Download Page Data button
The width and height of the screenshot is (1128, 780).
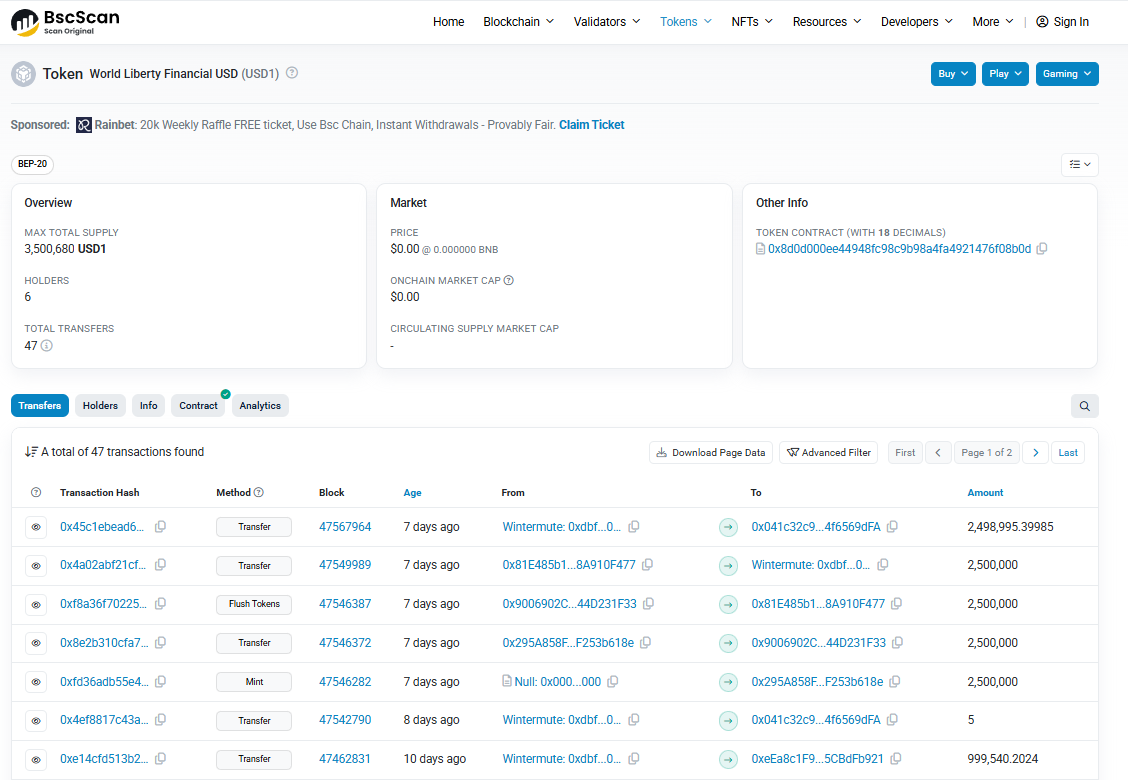[711, 453]
